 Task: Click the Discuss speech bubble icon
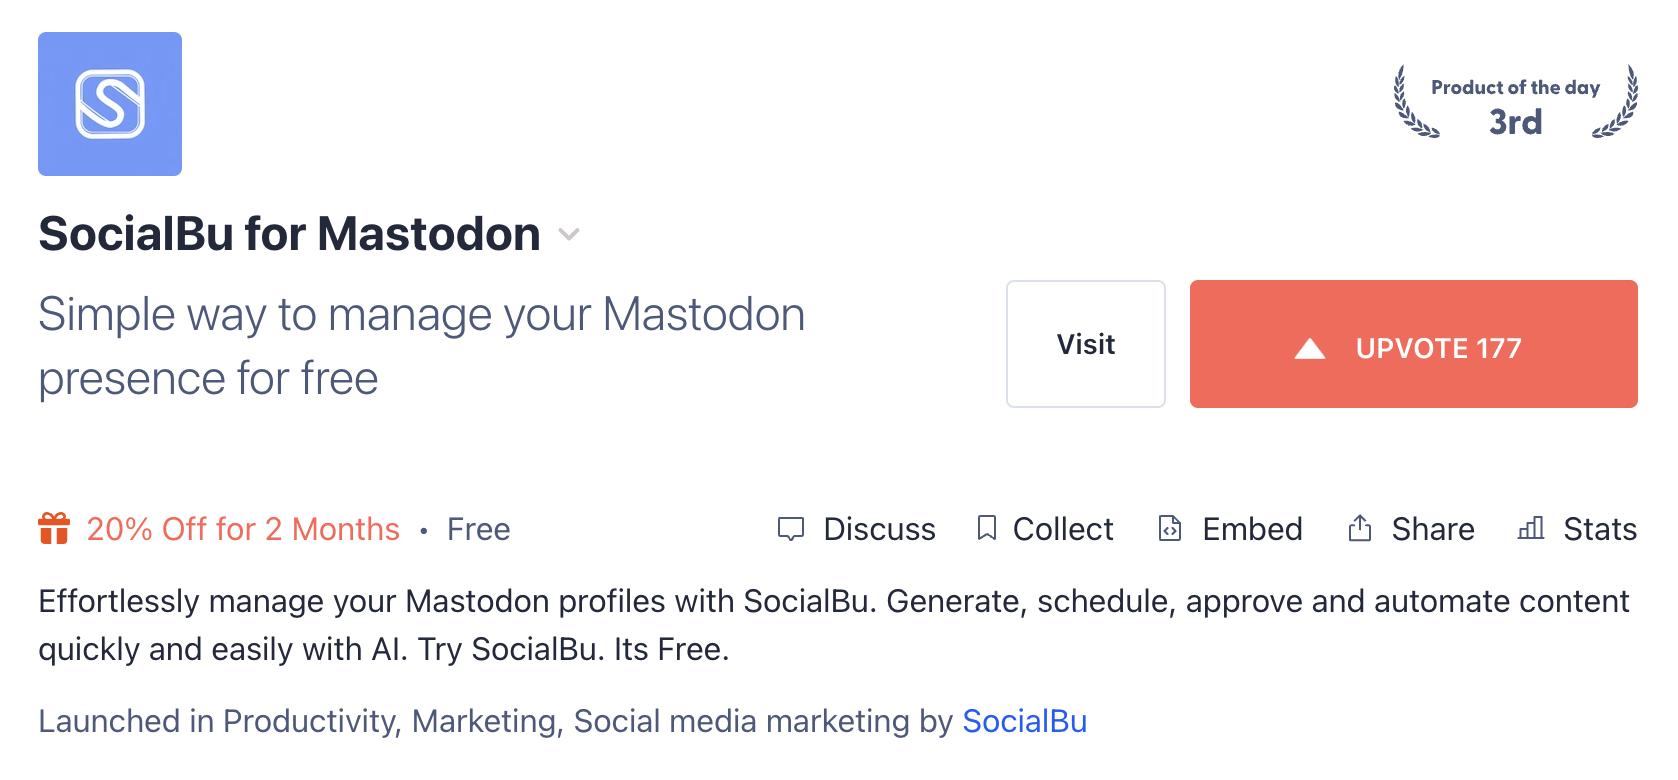[x=791, y=529]
